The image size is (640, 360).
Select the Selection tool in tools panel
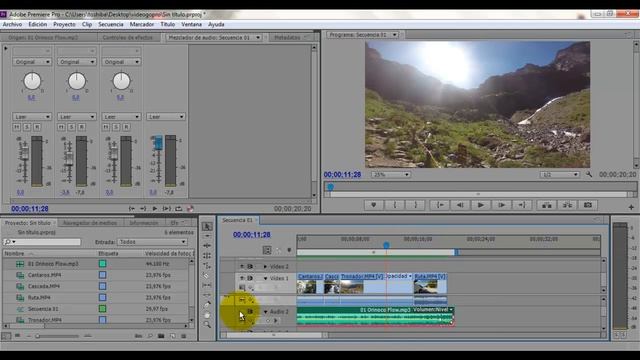(207, 226)
